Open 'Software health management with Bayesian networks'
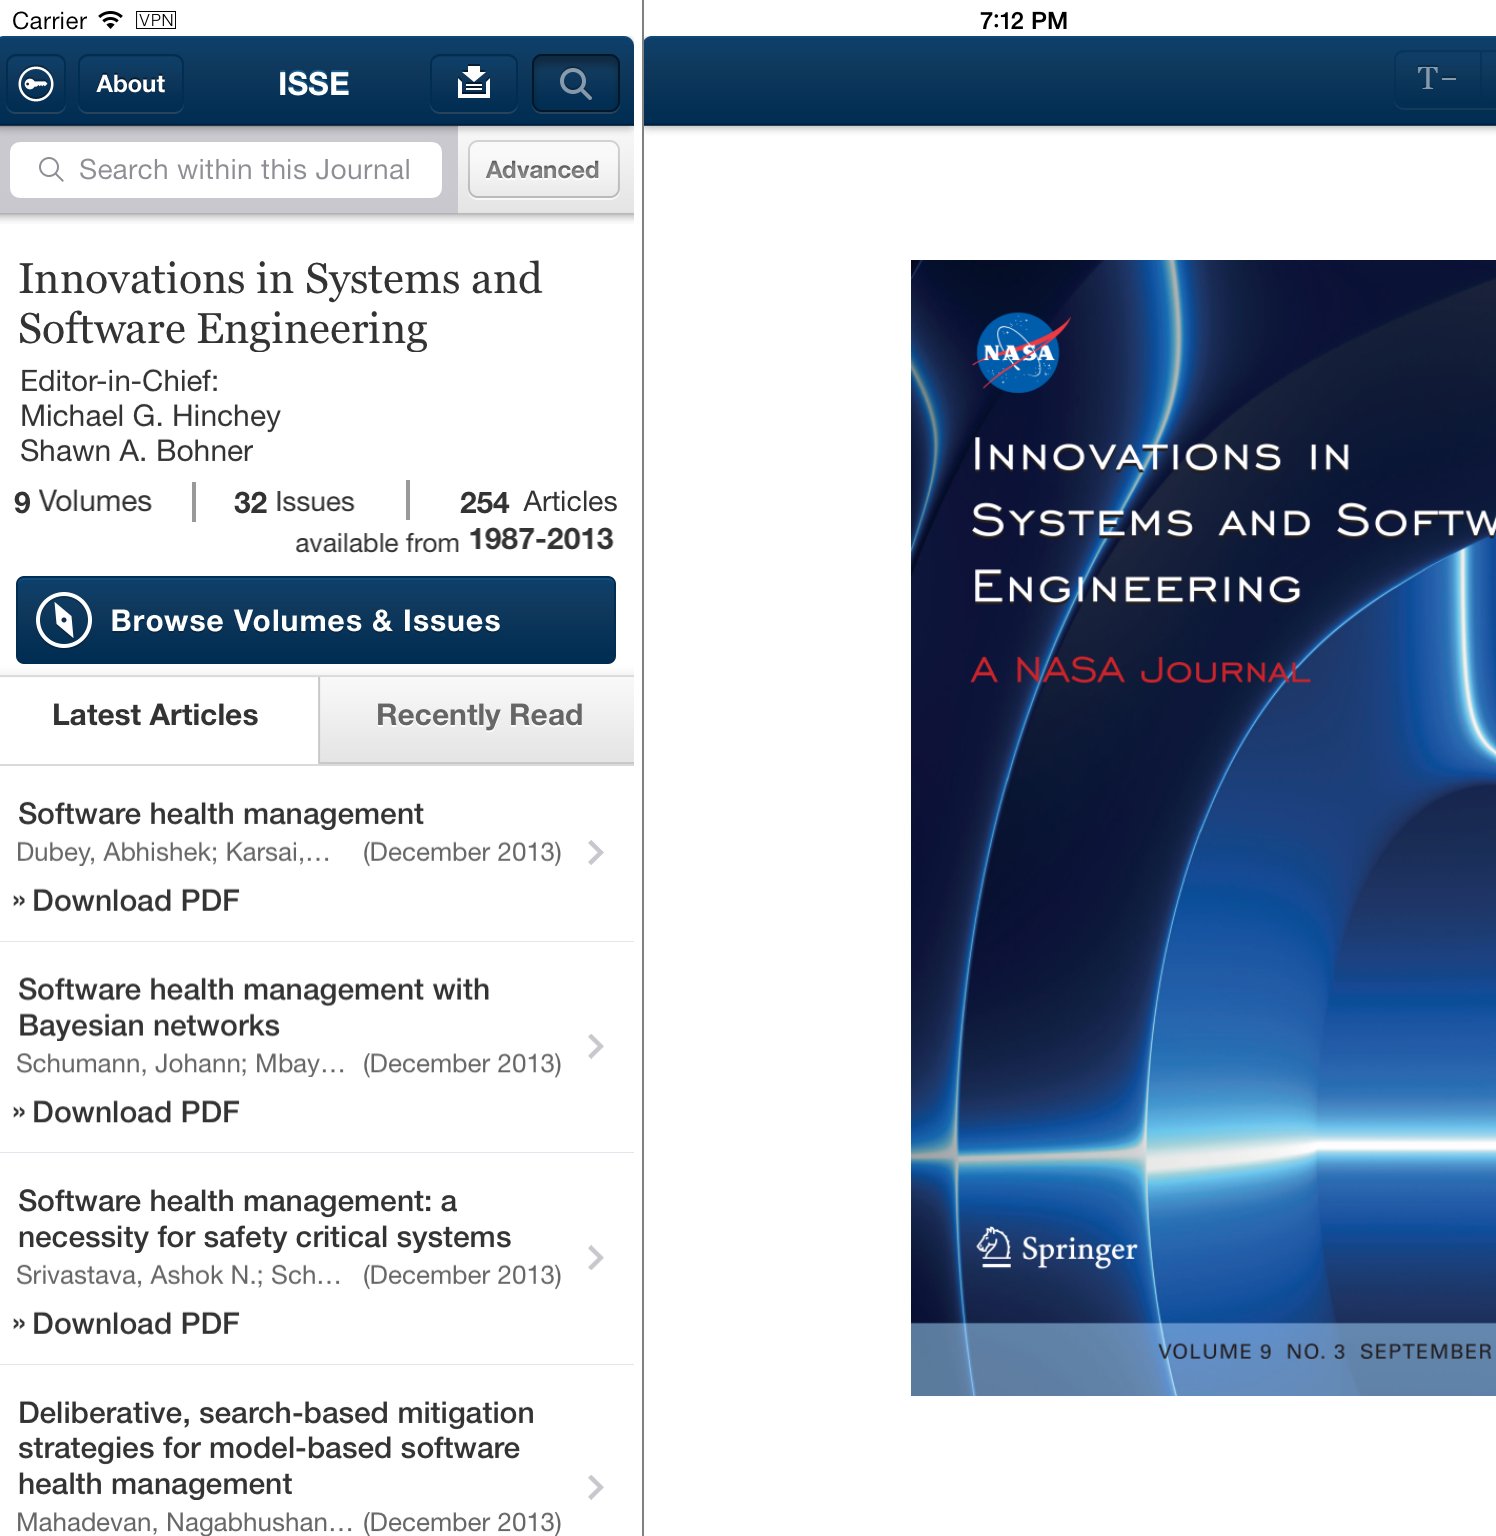This screenshot has height=1536, width=1496. pos(254,1007)
